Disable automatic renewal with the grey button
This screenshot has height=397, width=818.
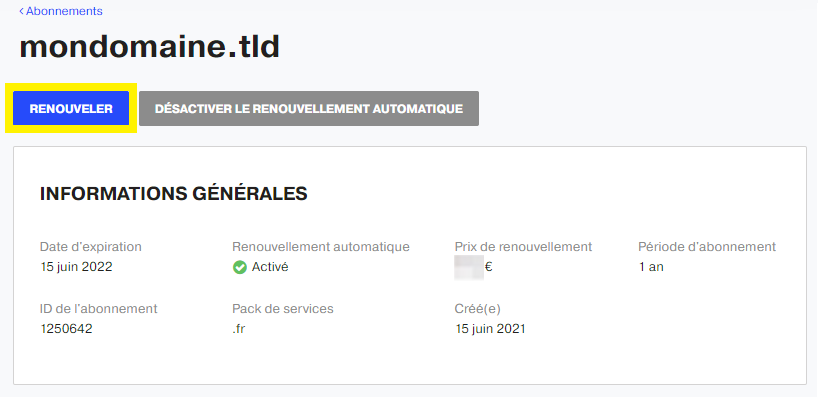click(309, 109)
